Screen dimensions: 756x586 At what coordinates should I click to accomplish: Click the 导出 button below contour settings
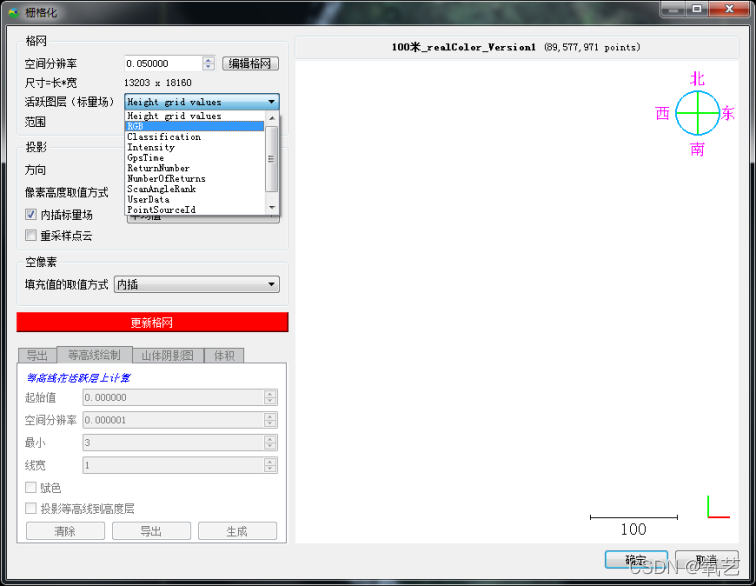pos(151,531)
